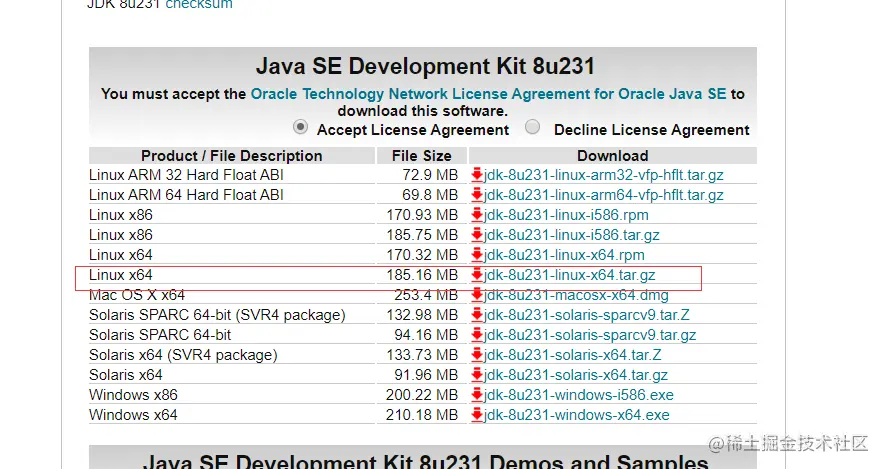The width and height of the screenshot is (884, 469).
Task: Download jdk-8u231-windows-x64.exe link
Action: click(576, 415)
